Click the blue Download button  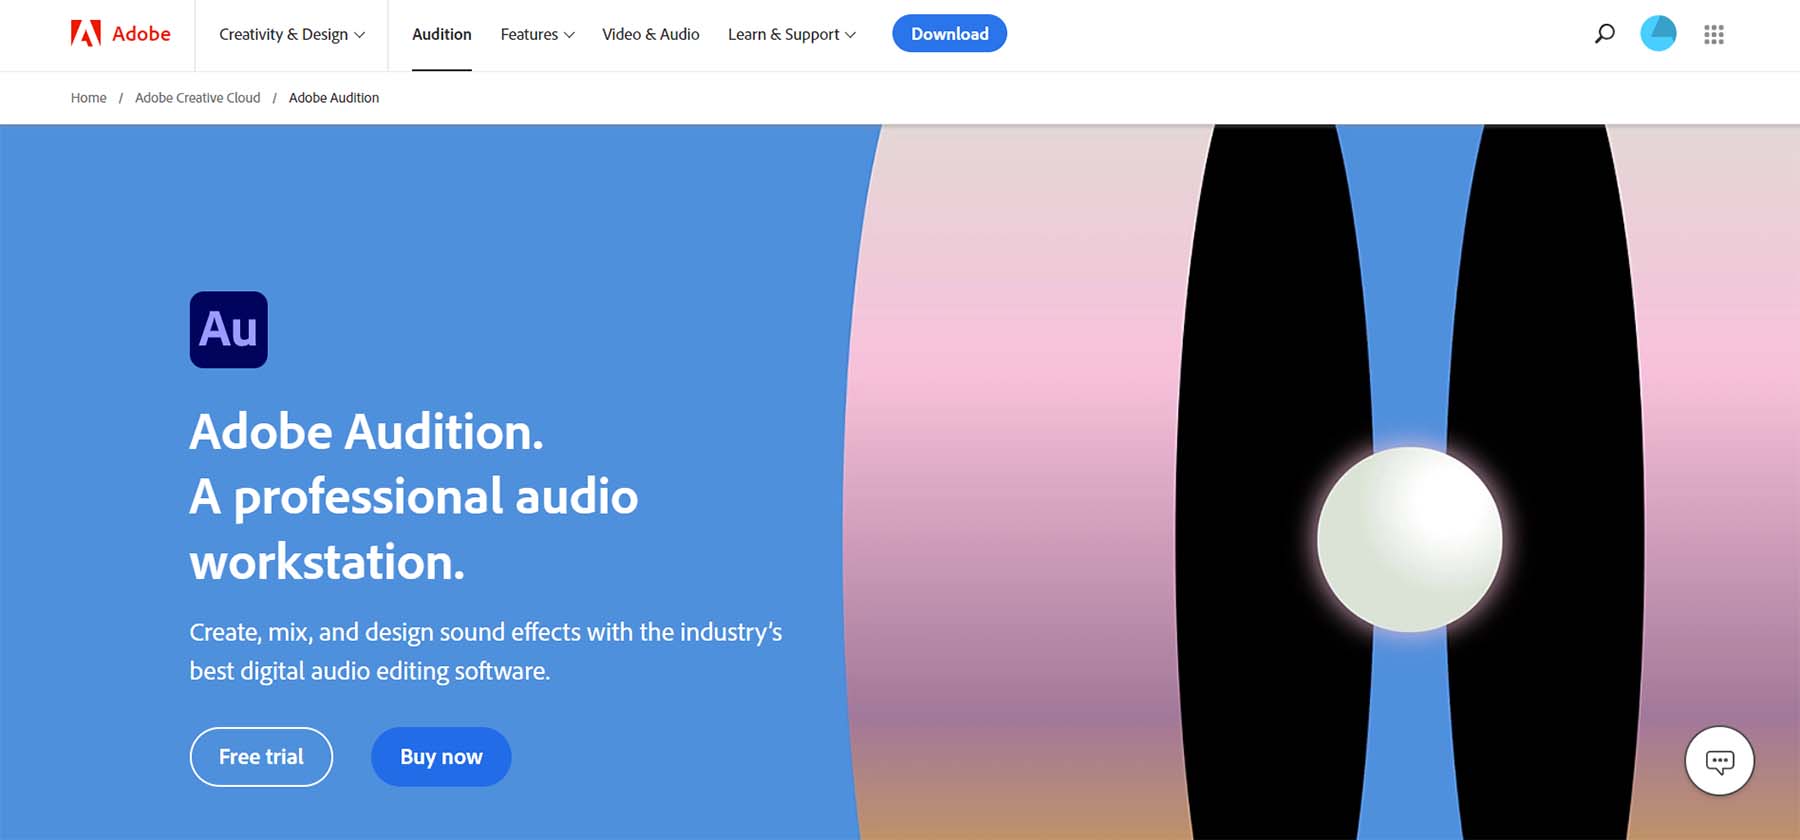click(949, 34)
